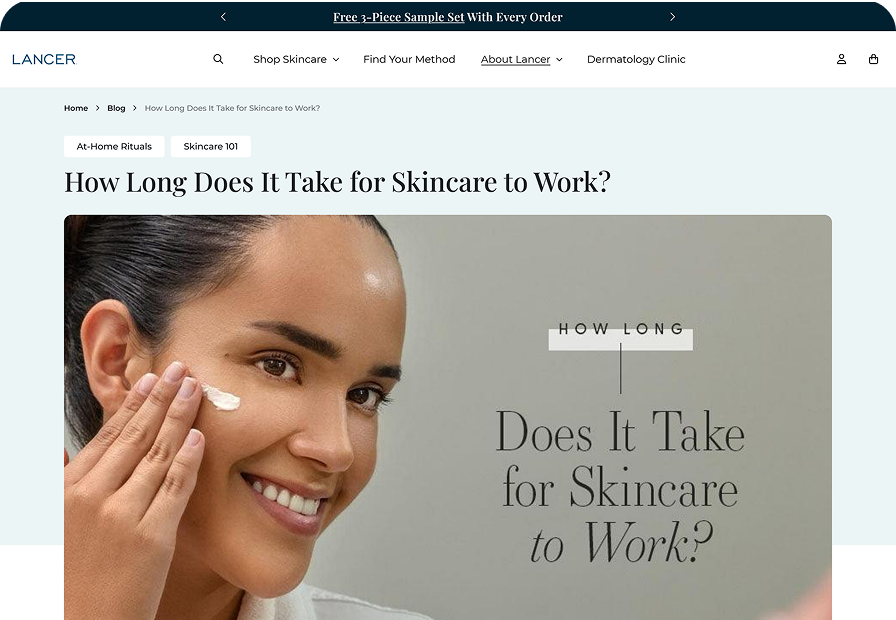Select the At-Home Rituals tag

point(114,146)
